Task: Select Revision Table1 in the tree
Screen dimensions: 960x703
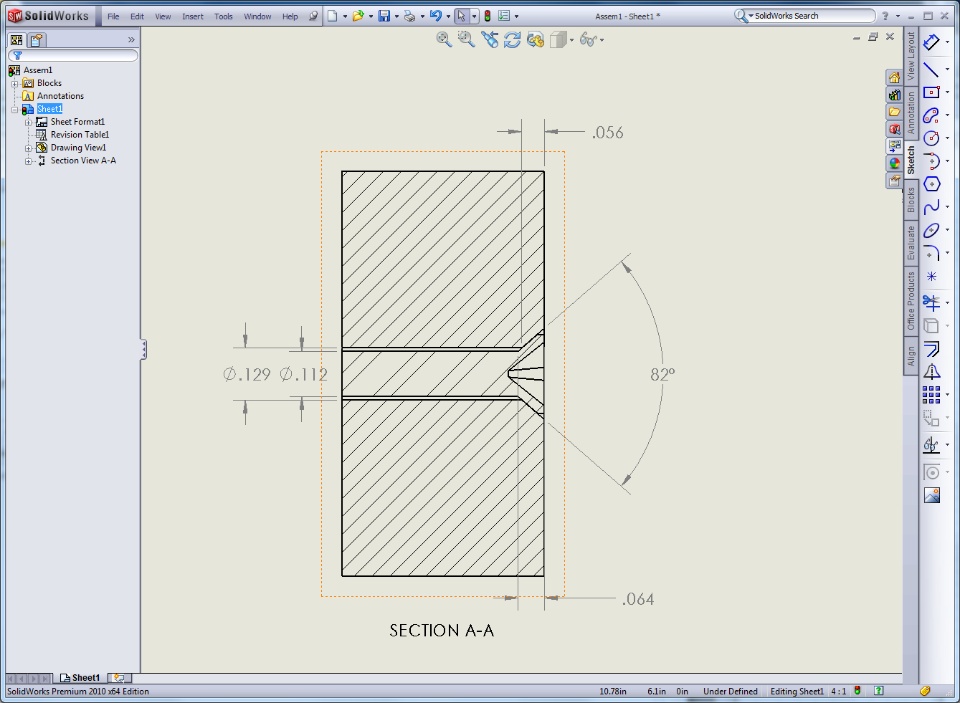Action: (80, 135)
